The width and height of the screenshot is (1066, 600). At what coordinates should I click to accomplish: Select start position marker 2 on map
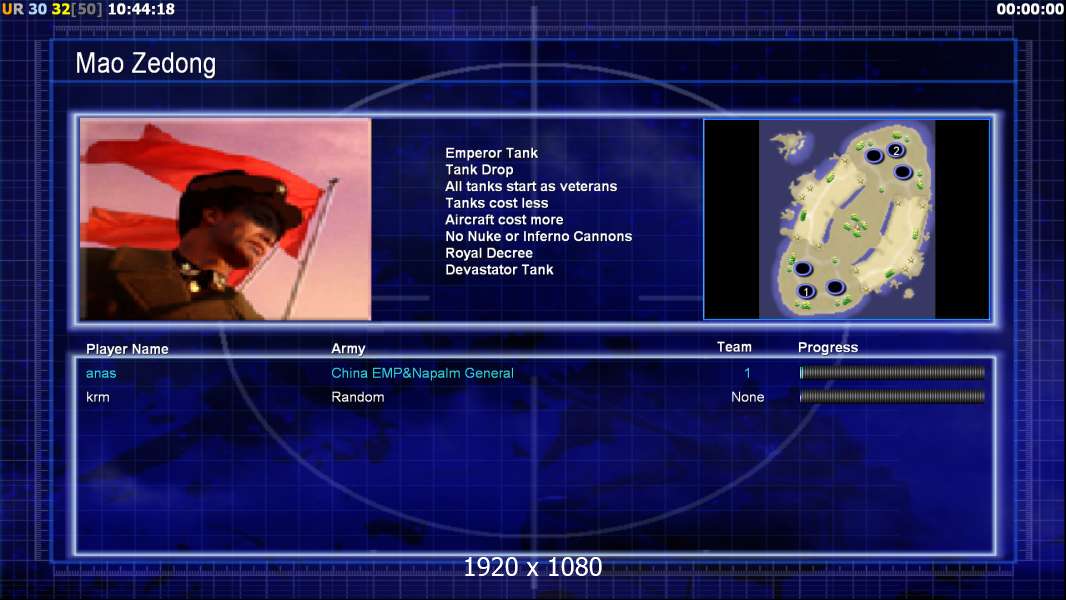pos(896,150)
